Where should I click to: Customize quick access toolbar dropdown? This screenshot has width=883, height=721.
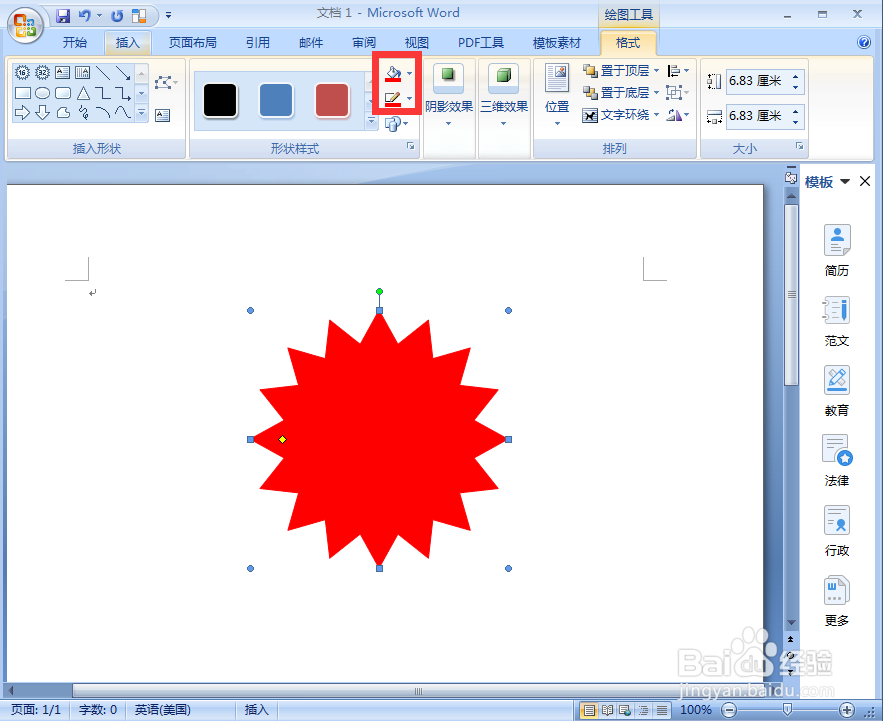pyautogui.click(x=168, y=16)
